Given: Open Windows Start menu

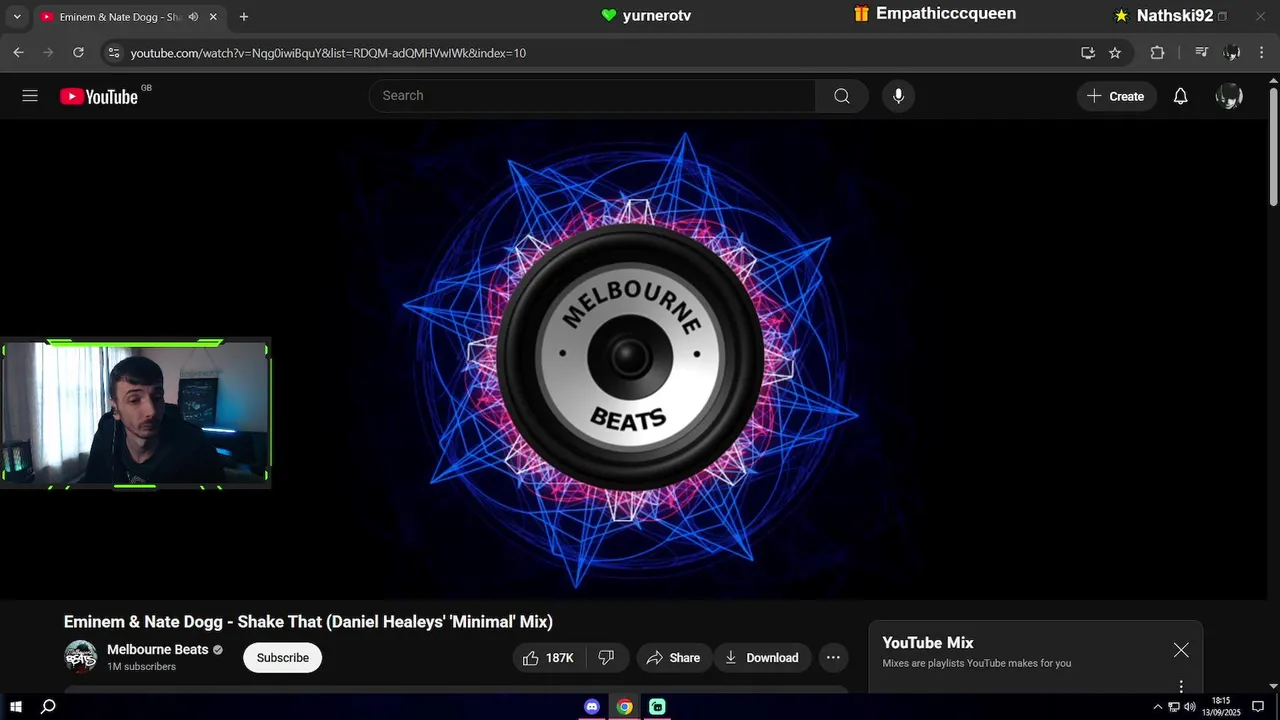Looking at the screenshot, I should pos(16,707).
